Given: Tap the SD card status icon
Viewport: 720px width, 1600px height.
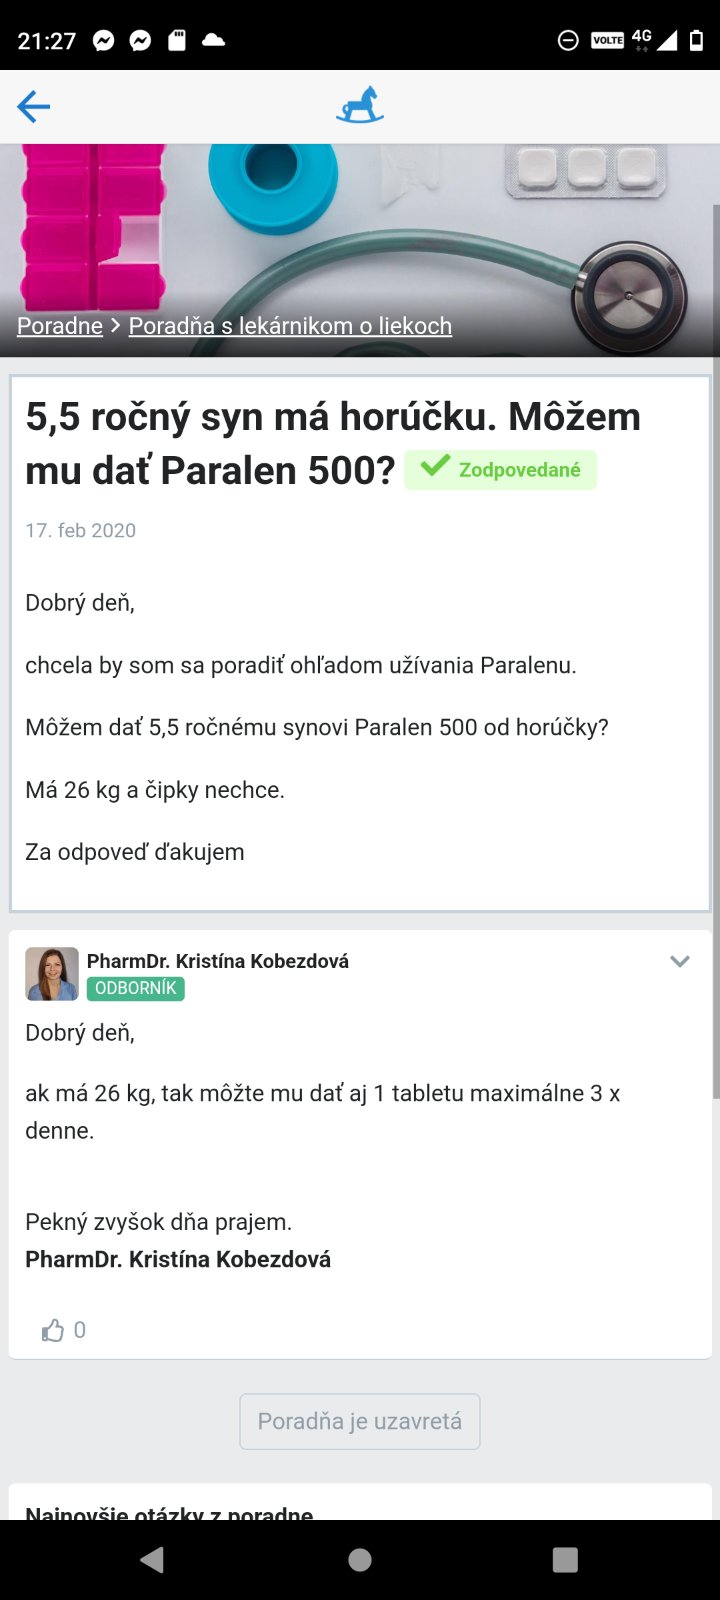Looking at the screenshot, I should [177, 41].
